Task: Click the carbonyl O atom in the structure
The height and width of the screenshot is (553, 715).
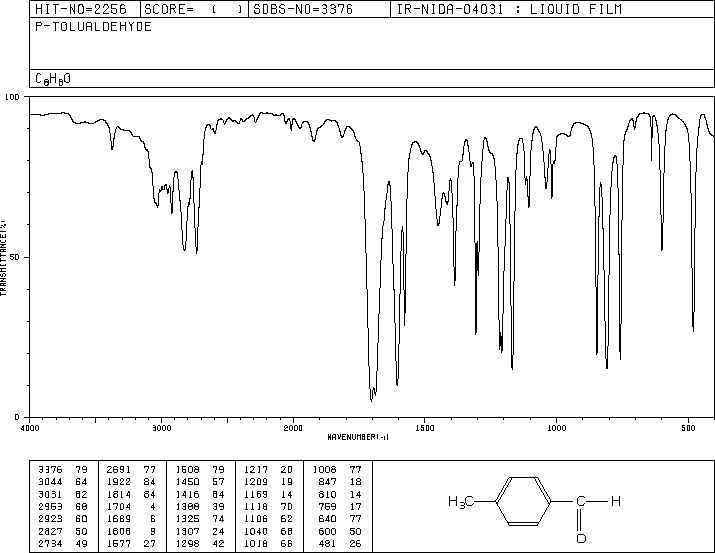Action: pyautogui.click(x=581, y=538)
